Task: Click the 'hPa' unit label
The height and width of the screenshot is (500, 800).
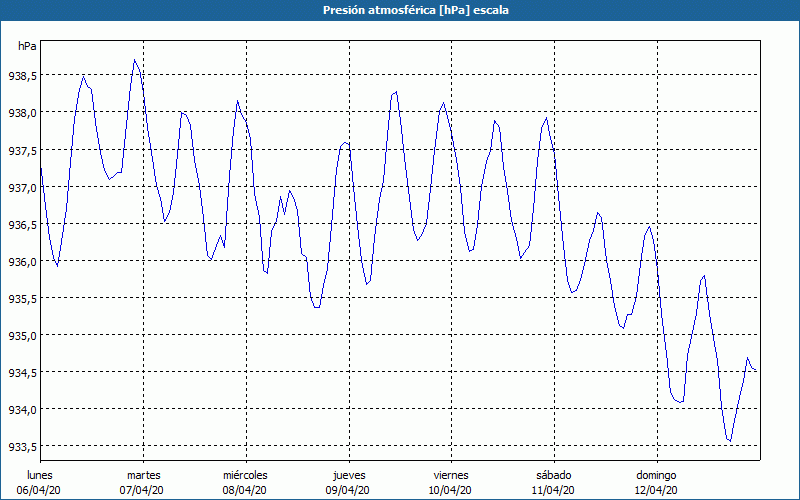Action: coord(27,46)
